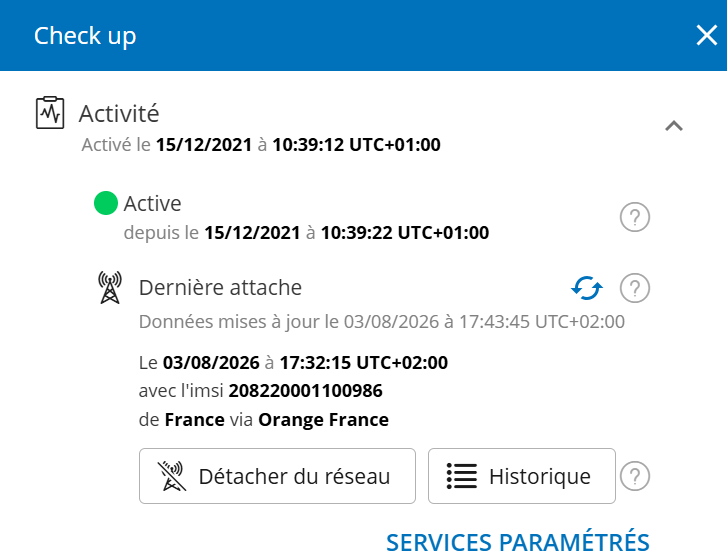727x560 pixels.
Task: Click the antenna tower icon
Action: (110, 287)
